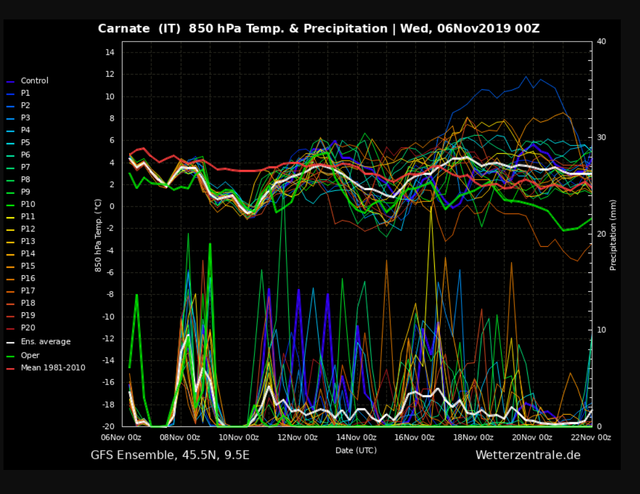Click the "06Nov 00z" date tick label
Image resolution: width=640 pixels, height=494 pixels.
coord(121,438)
